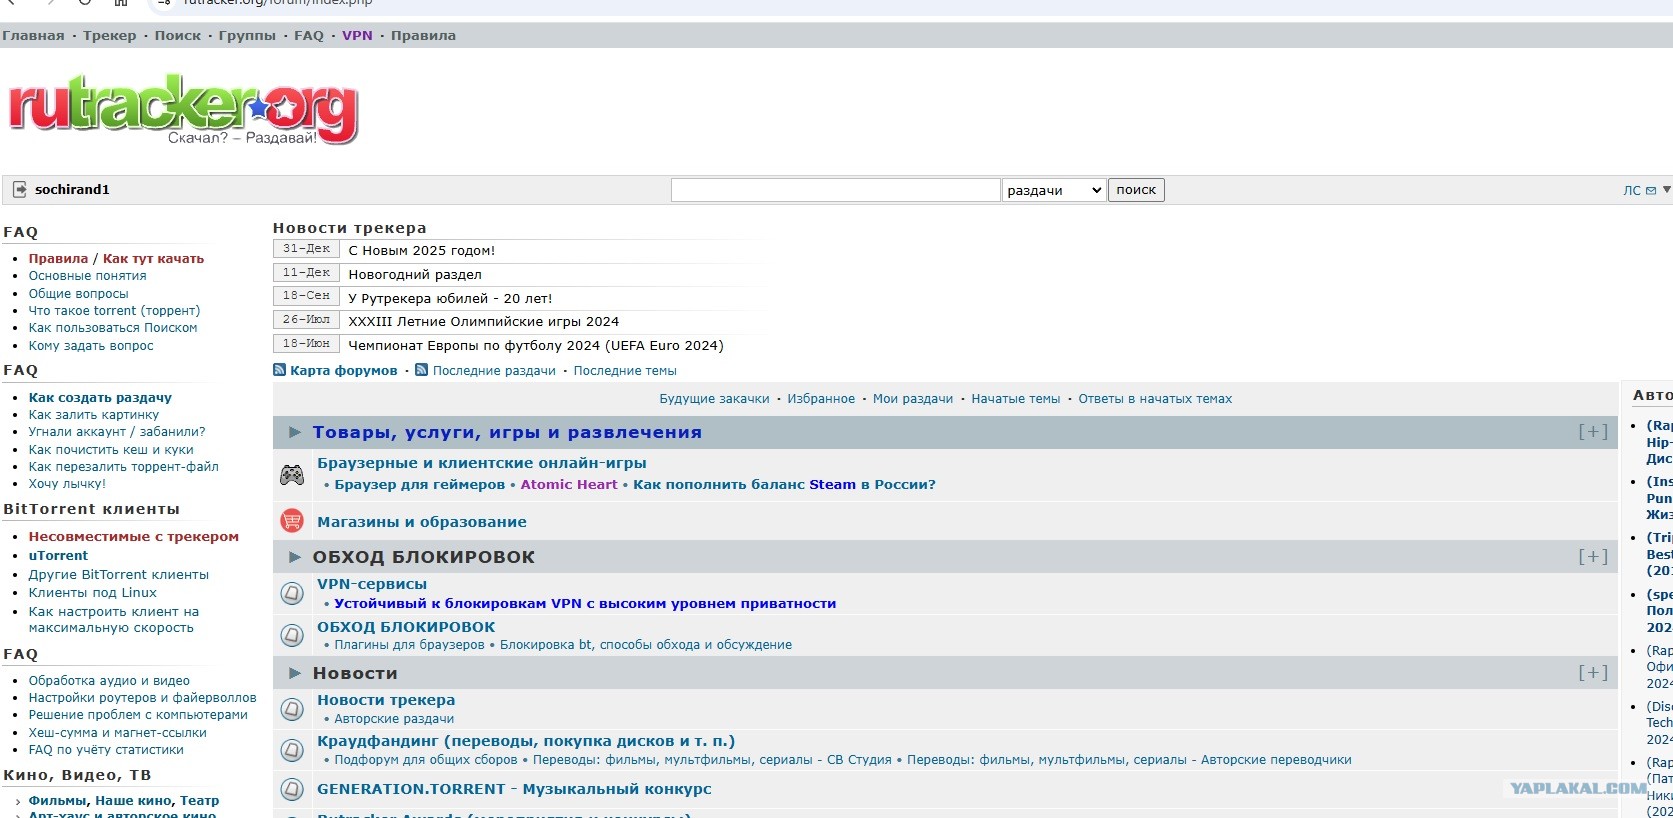The width and height of the screenshot is (1673, 818).
Task: Open FAQ in top navigation
Action: [309, 36]
